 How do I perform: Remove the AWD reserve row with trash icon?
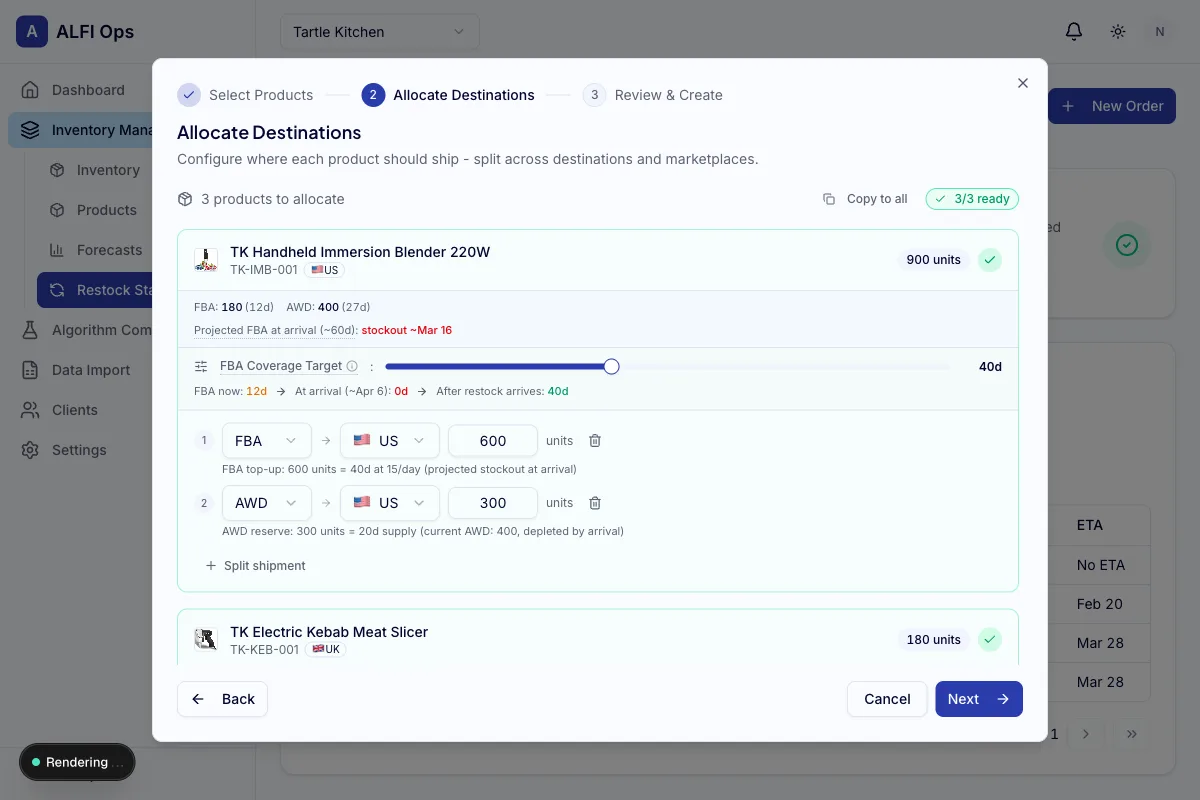click(595, 502)
